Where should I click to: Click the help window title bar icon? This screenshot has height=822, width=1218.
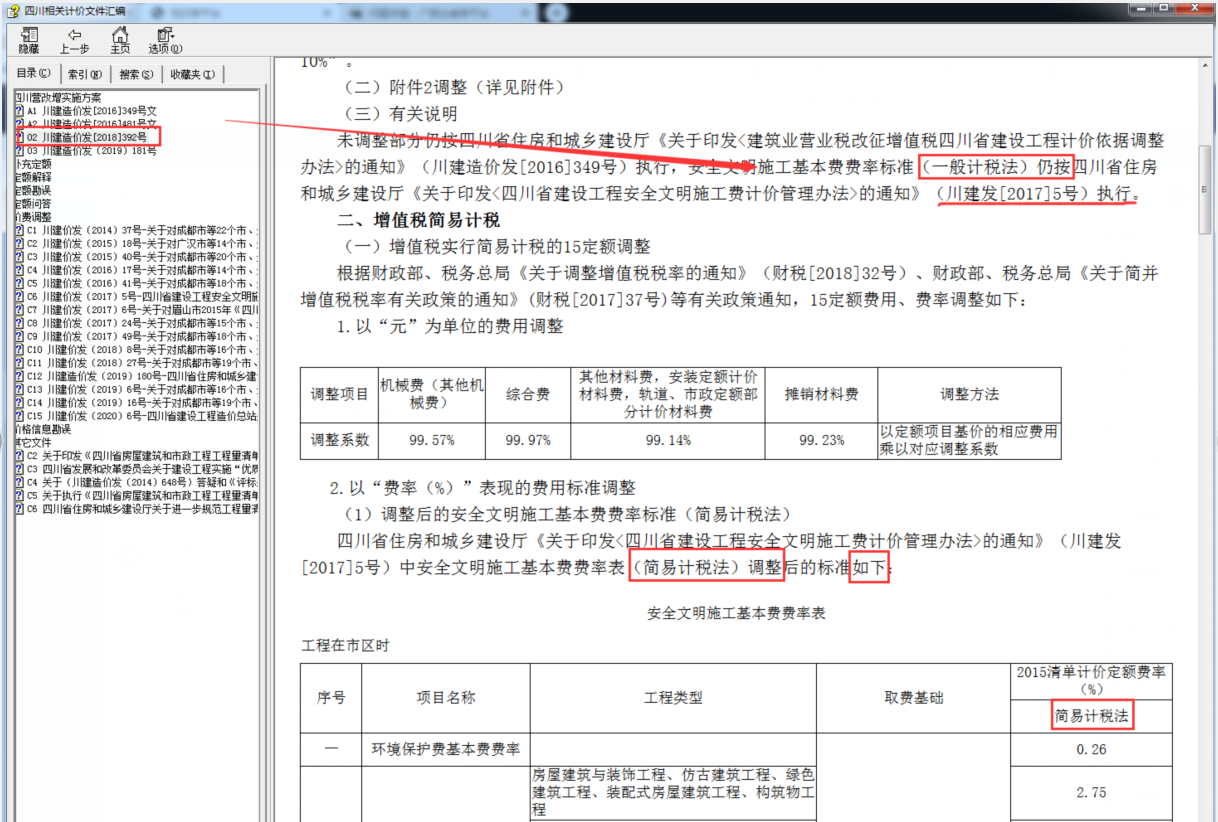click(12, 9)
